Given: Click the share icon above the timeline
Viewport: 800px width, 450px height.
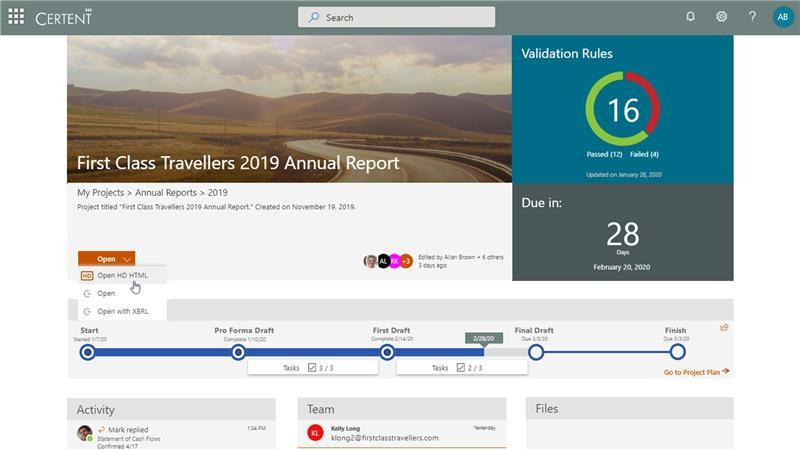Looking at the screenshot, I should click(724, 328).
